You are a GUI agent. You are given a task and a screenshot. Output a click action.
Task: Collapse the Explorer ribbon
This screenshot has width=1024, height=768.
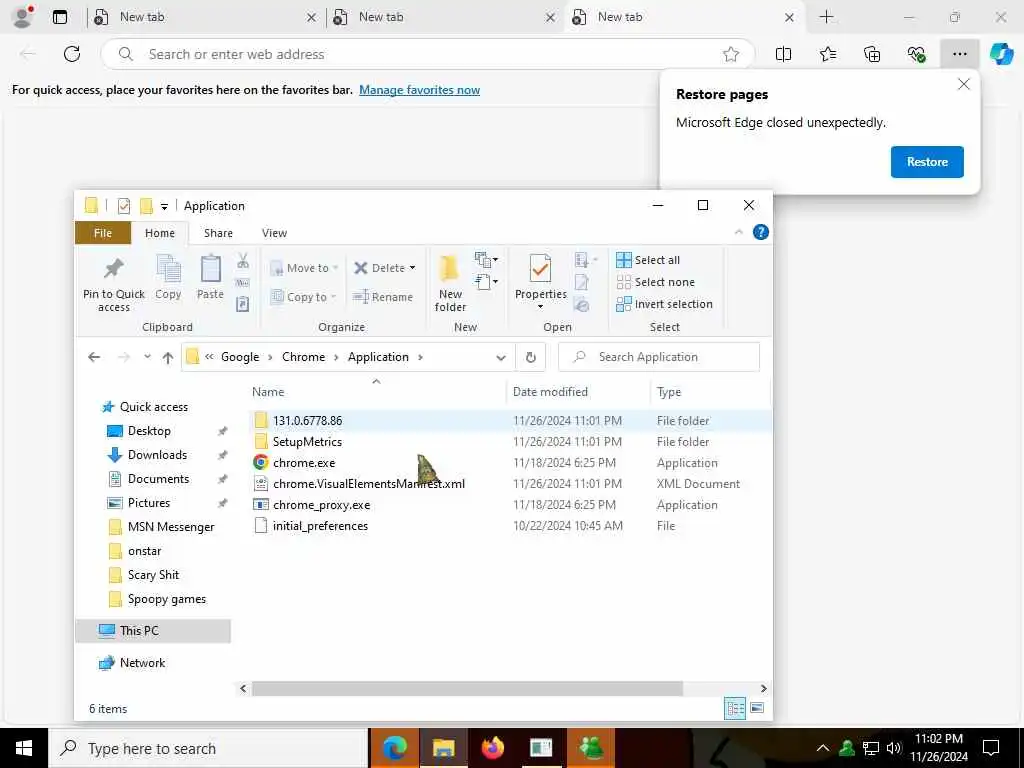[x=739, y=232]
